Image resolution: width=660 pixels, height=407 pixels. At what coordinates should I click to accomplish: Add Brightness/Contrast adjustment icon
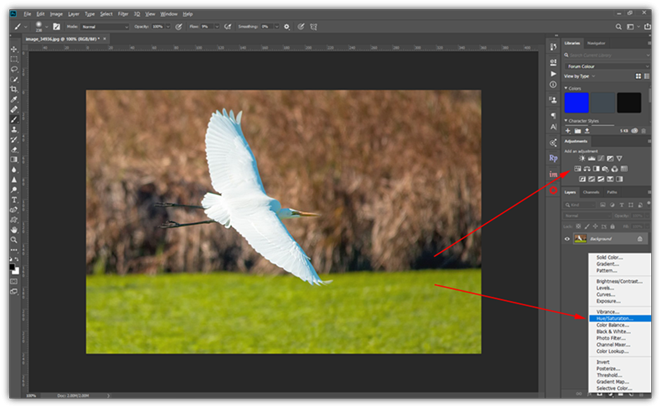point(582,158)
